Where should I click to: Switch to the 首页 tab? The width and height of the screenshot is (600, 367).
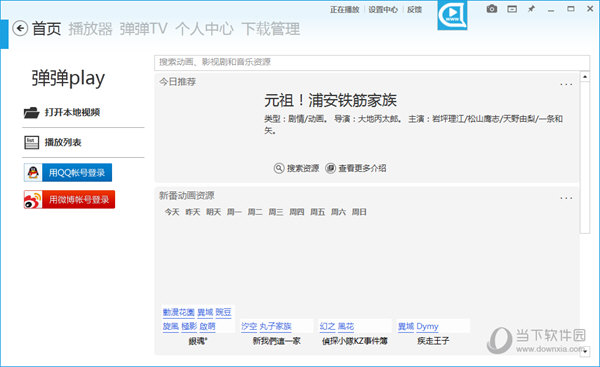pos(46,29)
